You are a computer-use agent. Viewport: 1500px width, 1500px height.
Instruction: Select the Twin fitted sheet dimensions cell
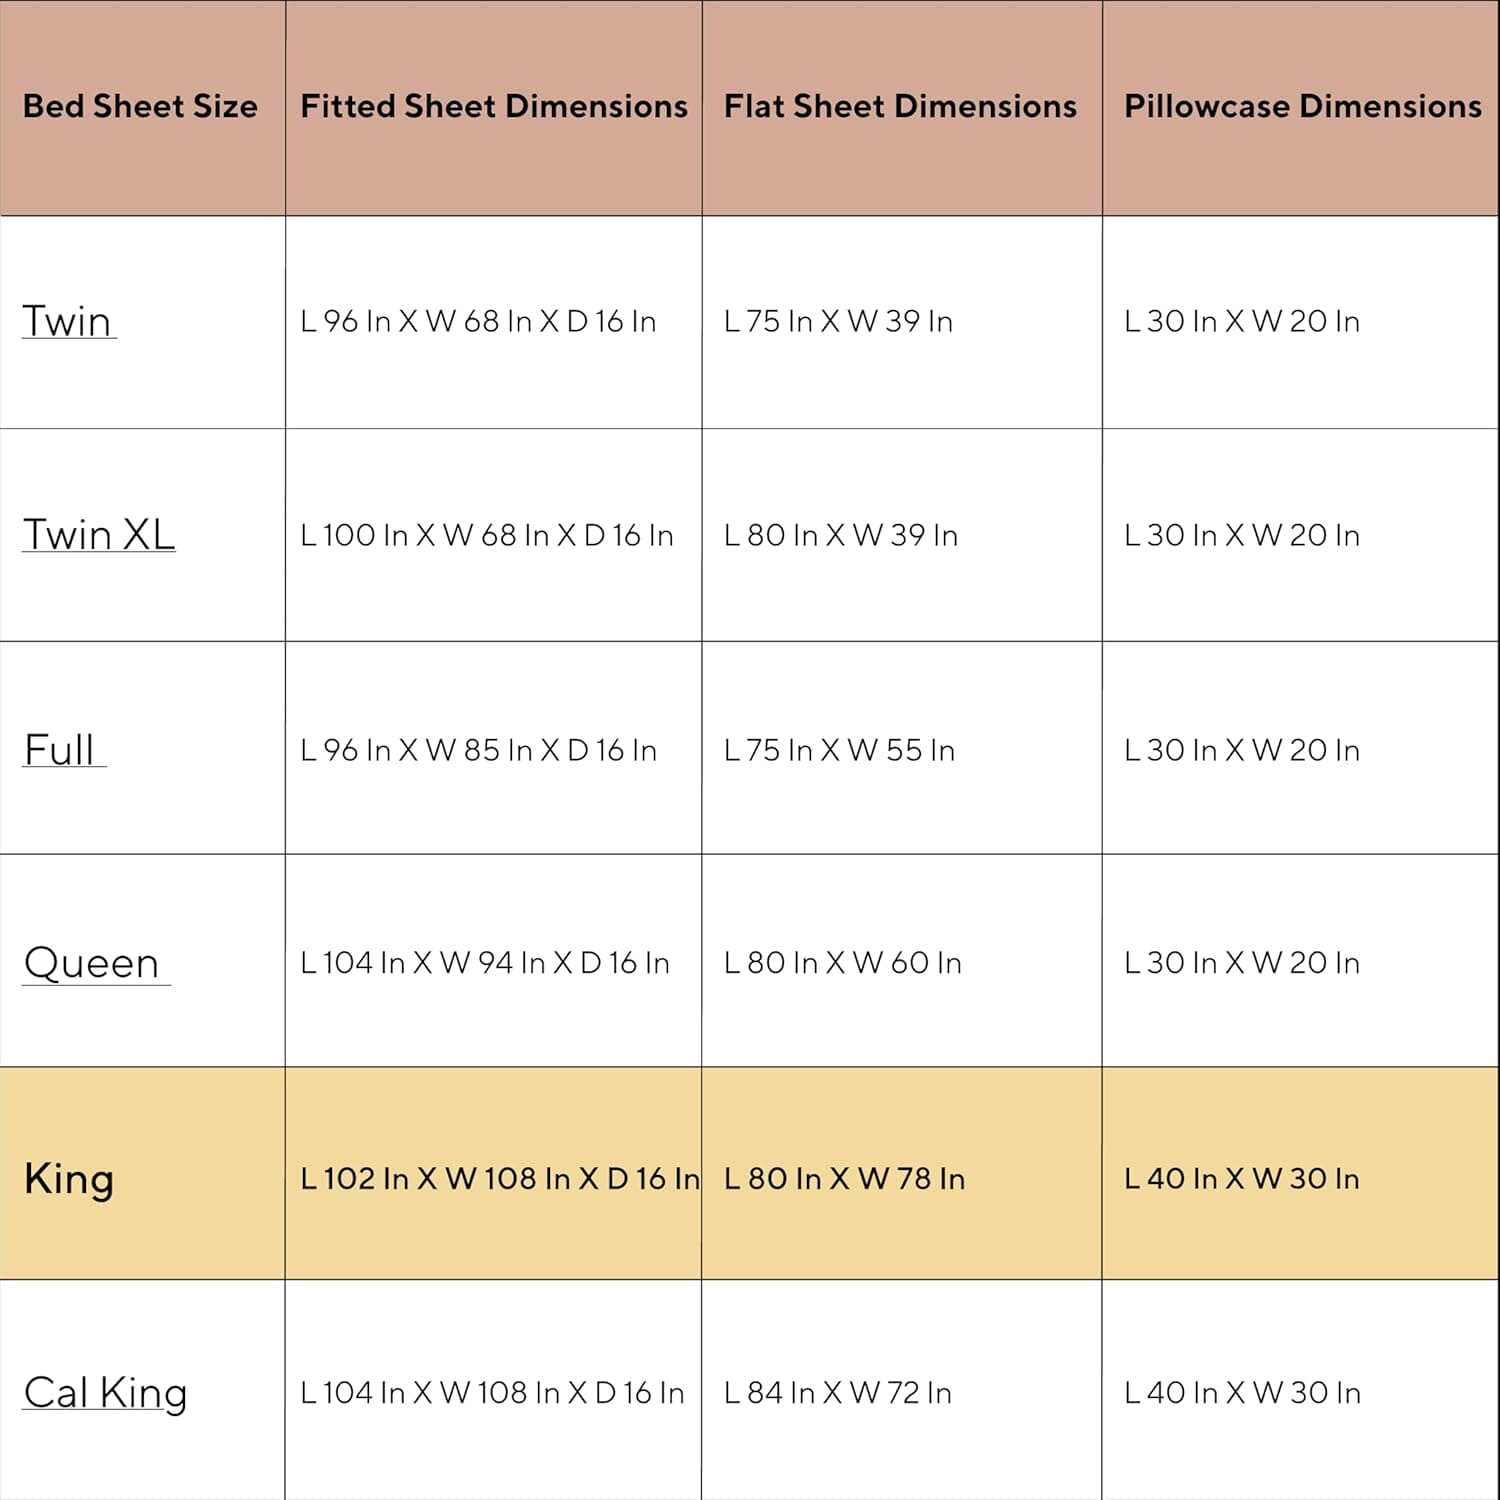478,321
